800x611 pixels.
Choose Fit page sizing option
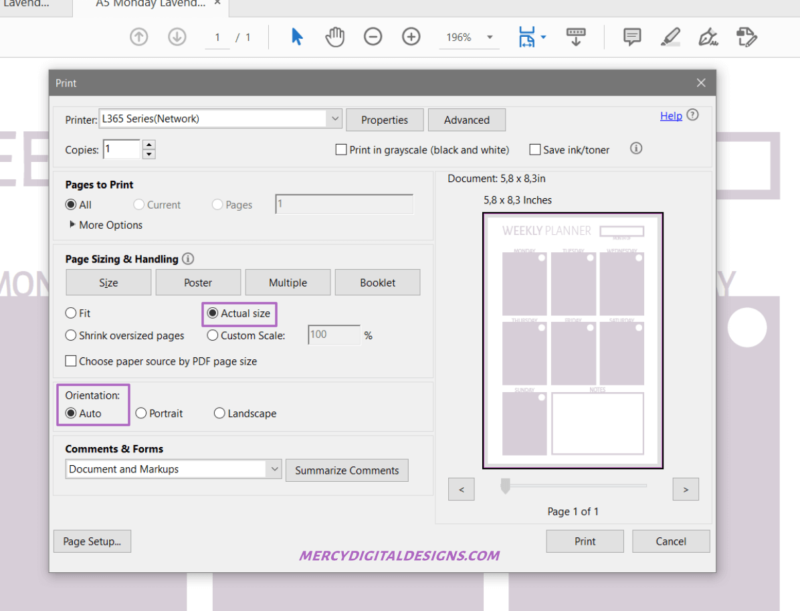pyautogui.click(x=69, y=313)
